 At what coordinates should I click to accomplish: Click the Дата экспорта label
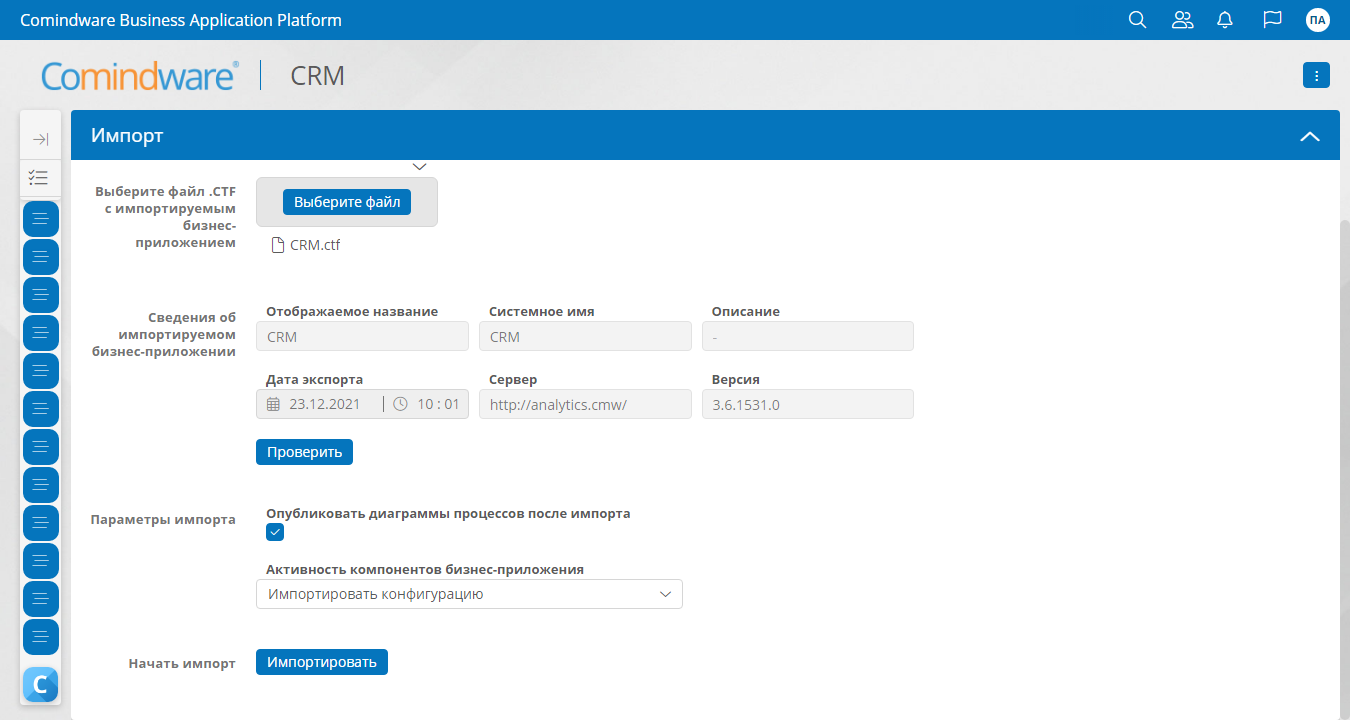pos(315,379)
